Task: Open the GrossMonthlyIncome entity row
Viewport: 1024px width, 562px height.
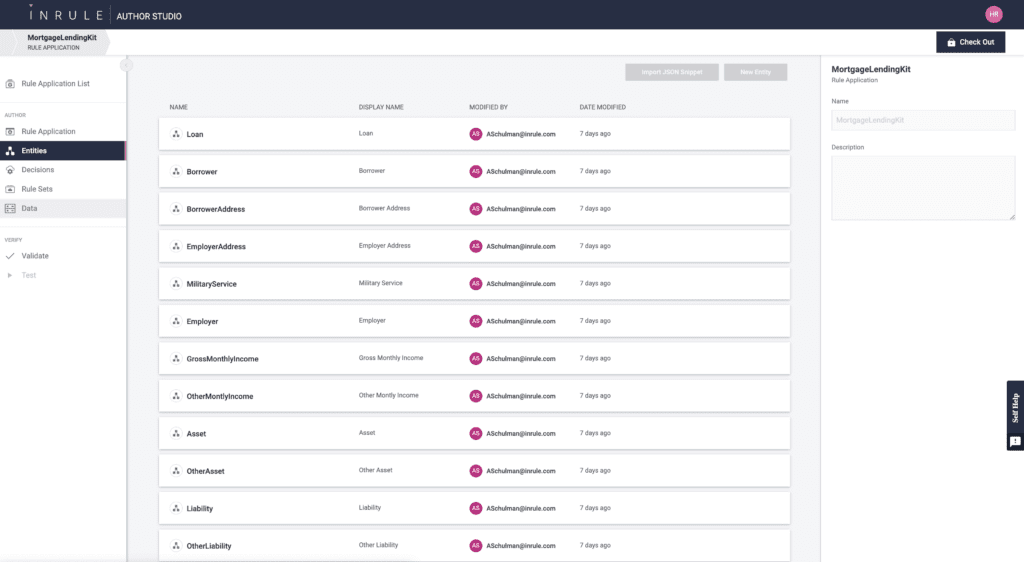Action: click(474, 359)
